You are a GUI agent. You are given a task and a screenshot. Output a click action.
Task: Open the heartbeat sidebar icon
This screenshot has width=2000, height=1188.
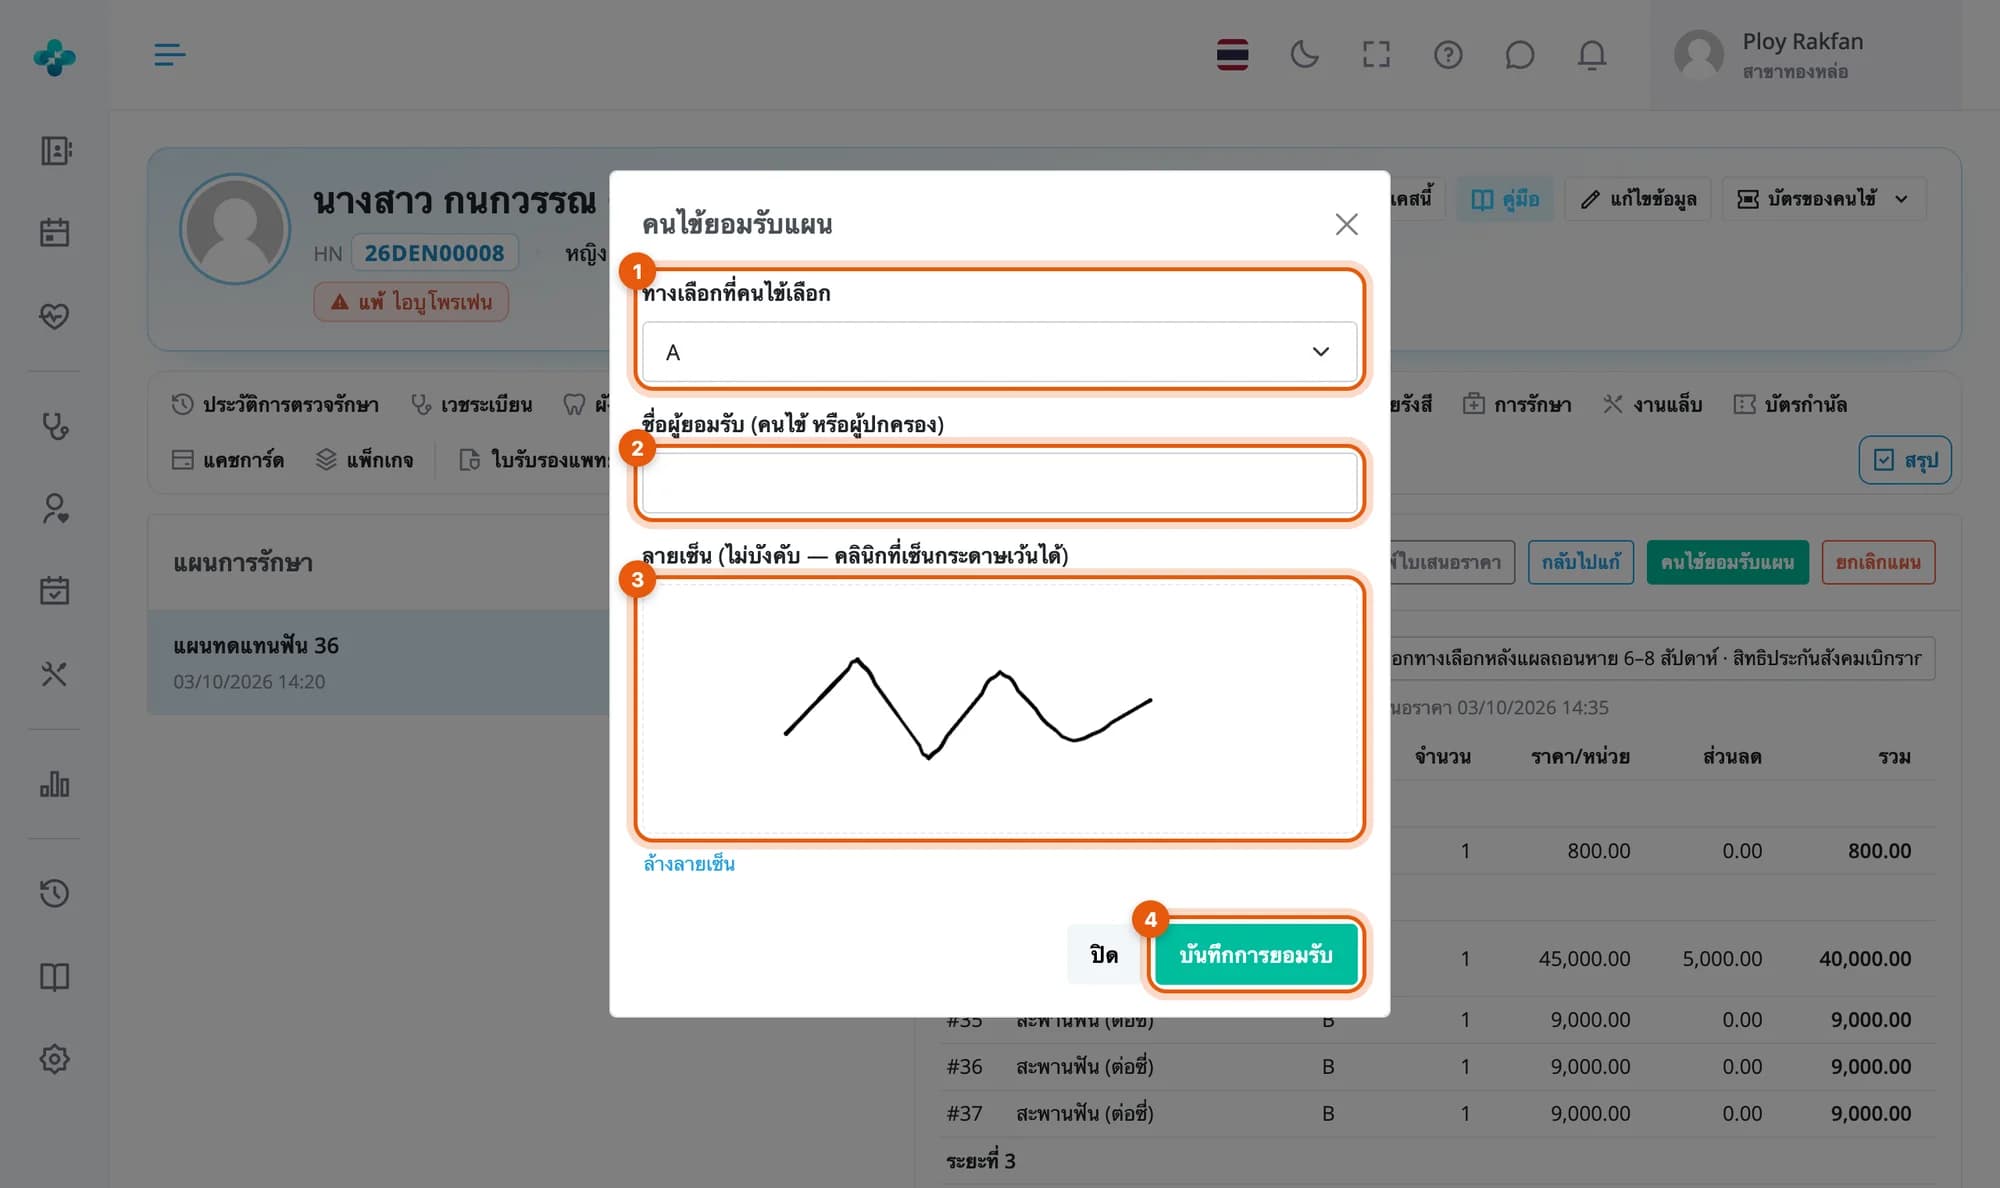click(55, 316)
